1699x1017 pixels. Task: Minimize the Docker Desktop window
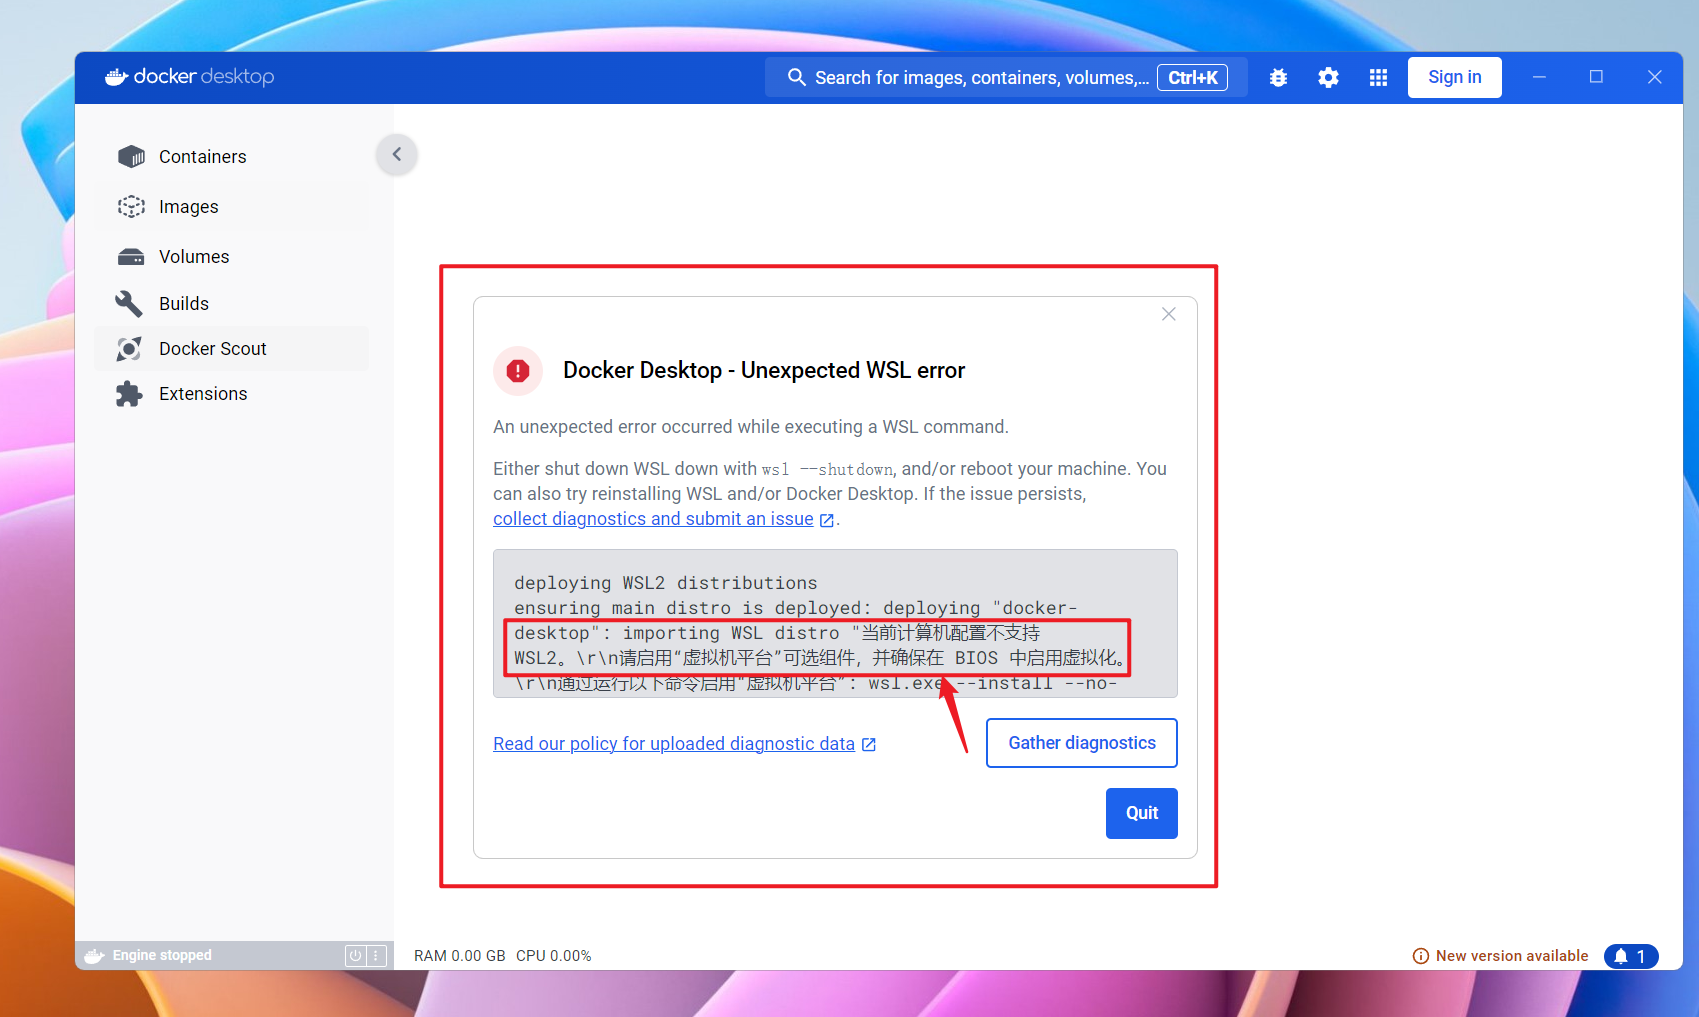[1539, 77]
